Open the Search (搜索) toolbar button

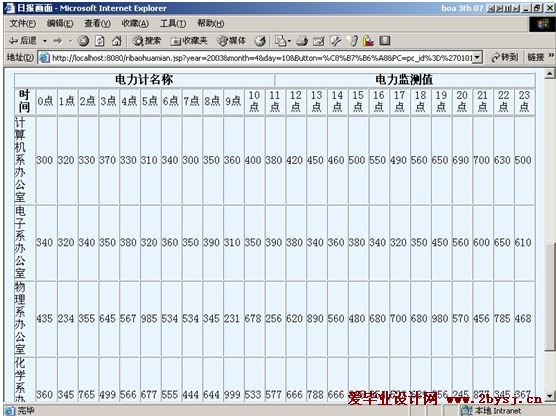tap(147, 41)
